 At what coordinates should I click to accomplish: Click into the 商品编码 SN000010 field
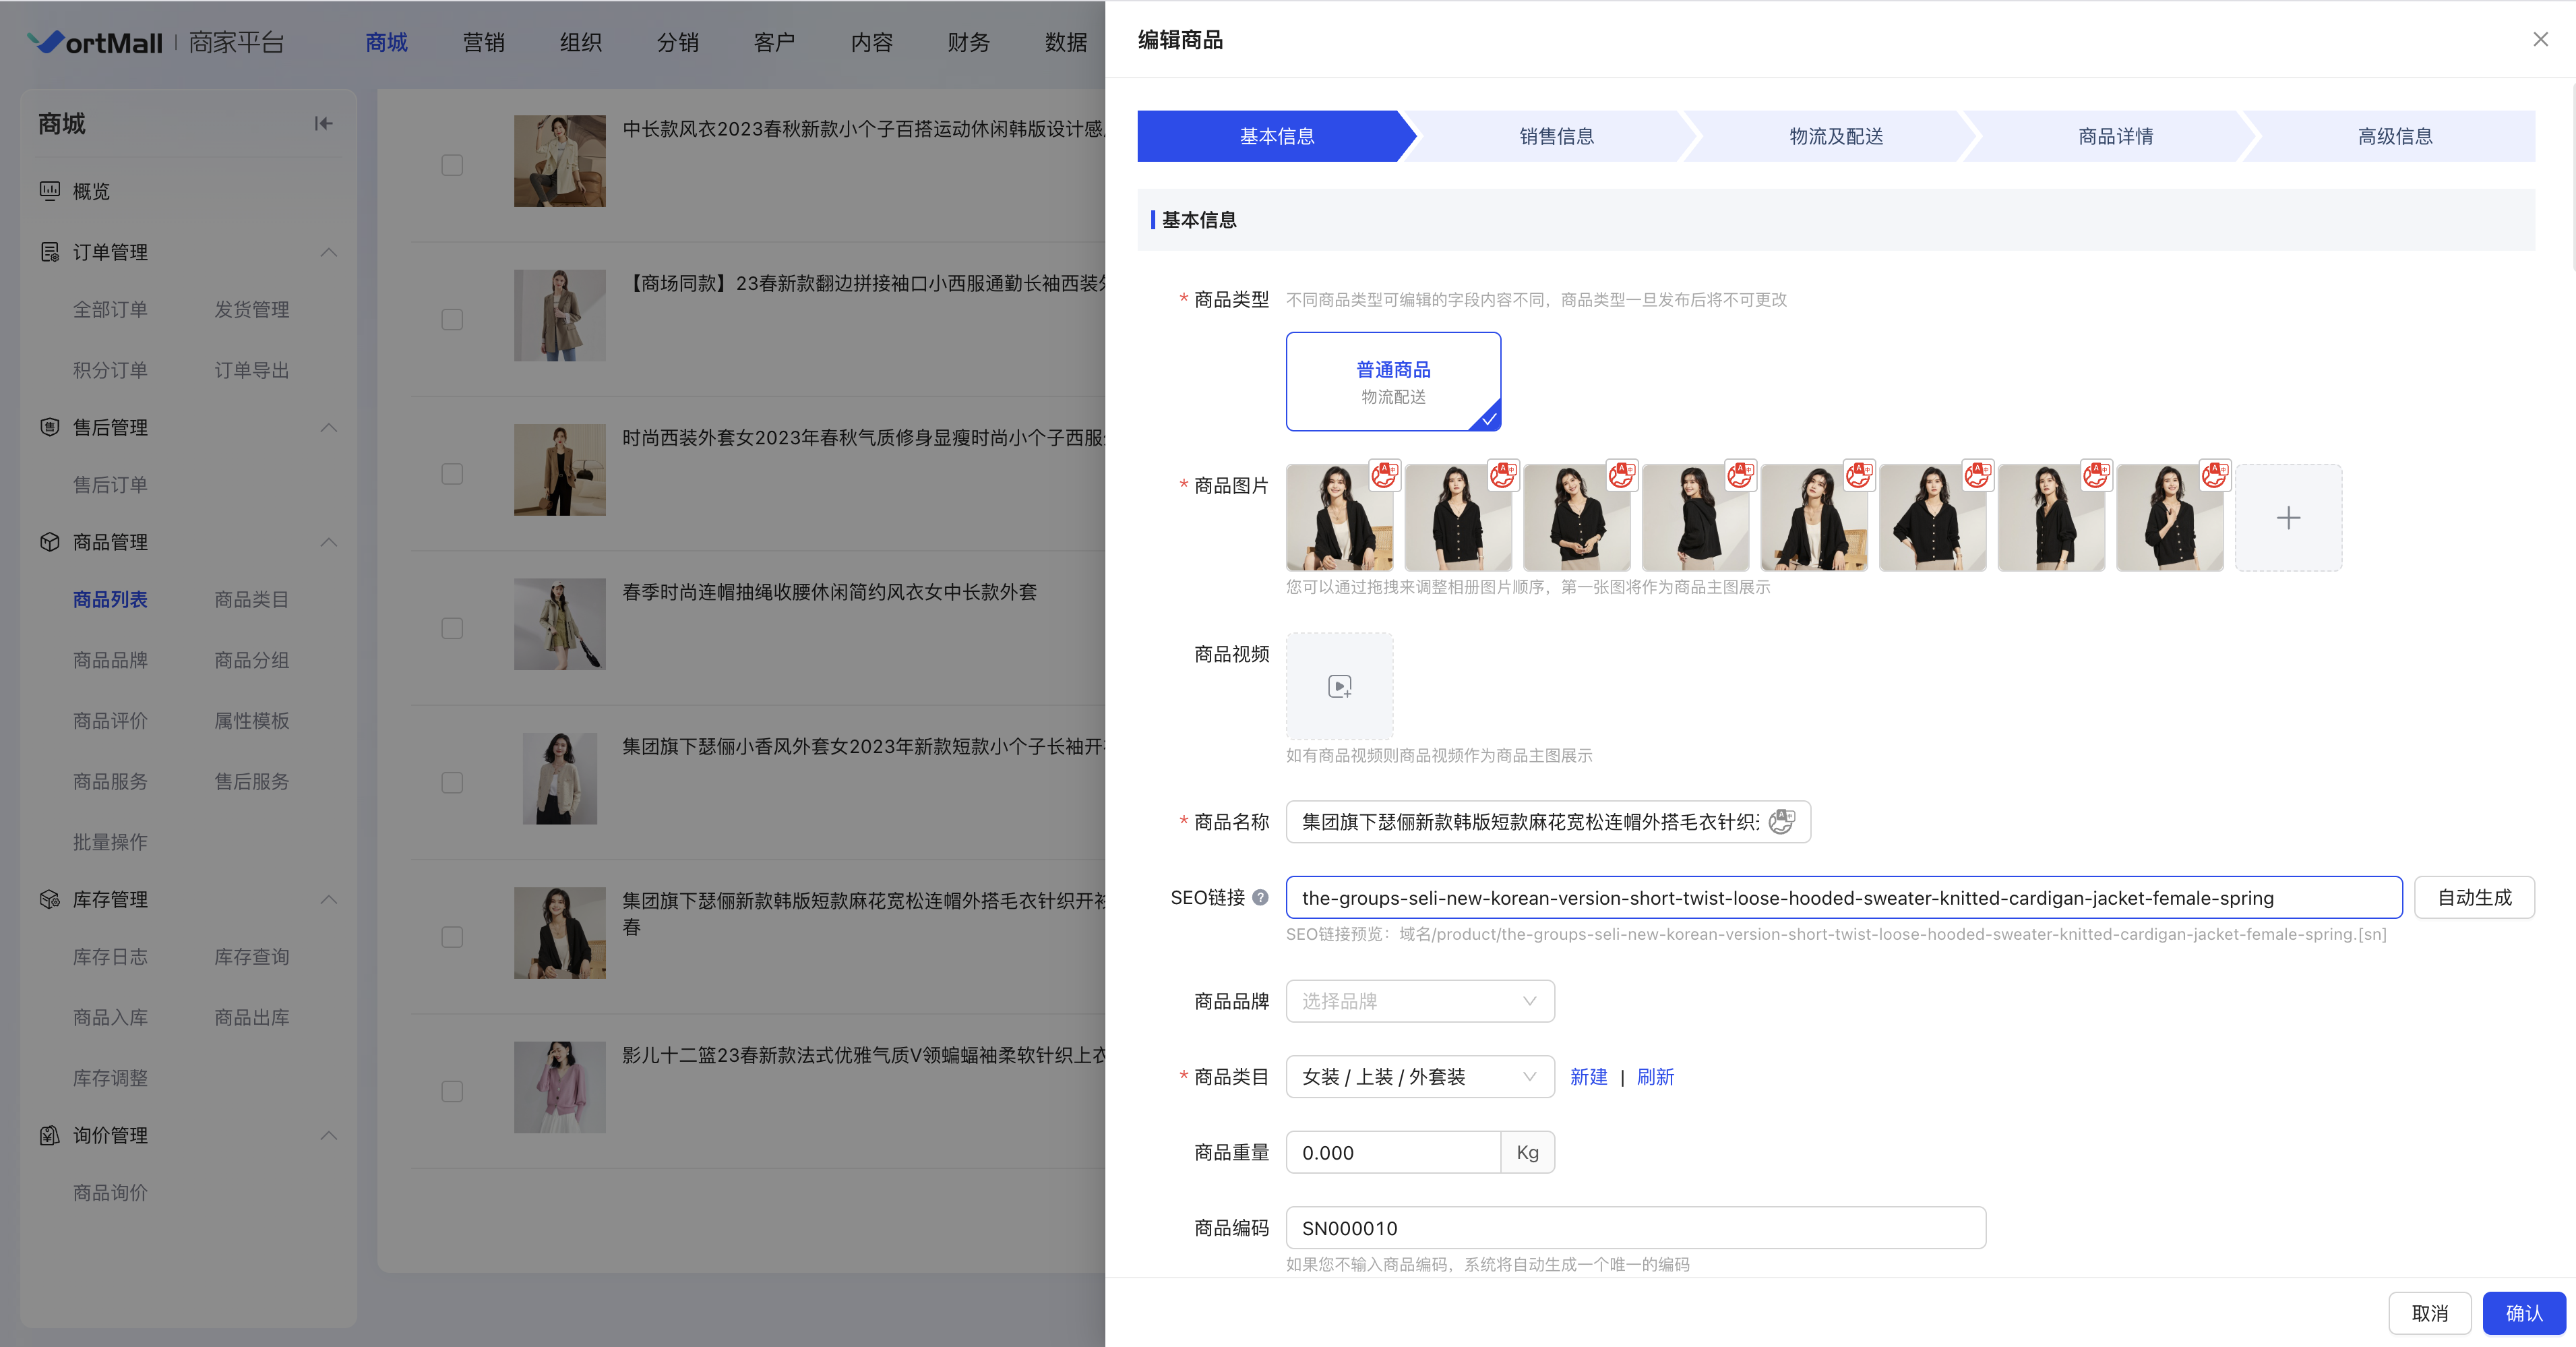click(x=1635, y=1228)
